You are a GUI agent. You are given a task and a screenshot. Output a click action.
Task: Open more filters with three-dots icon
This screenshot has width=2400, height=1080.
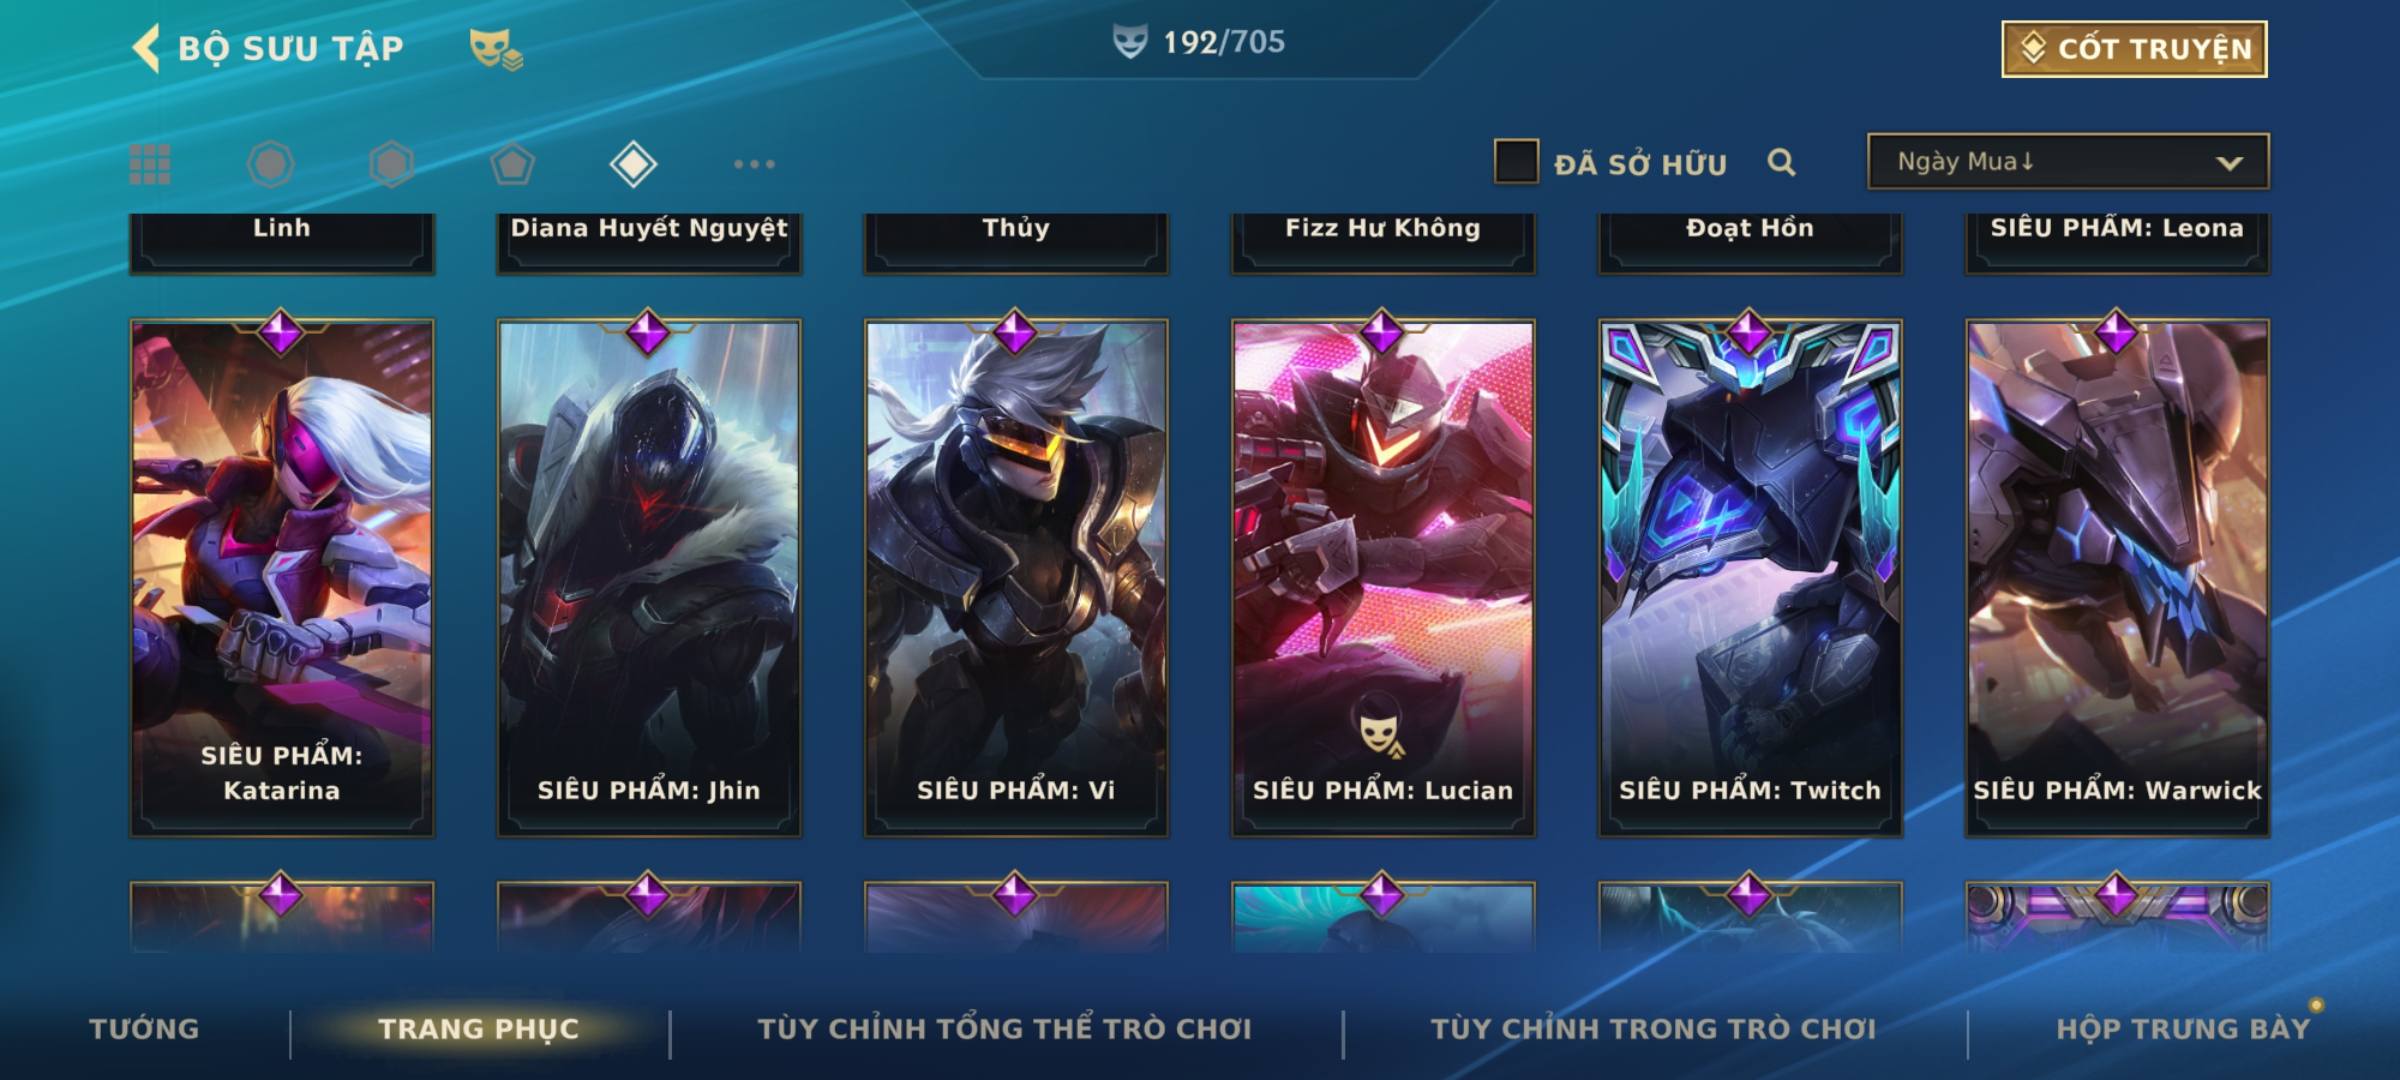click(x=754, y=164)
